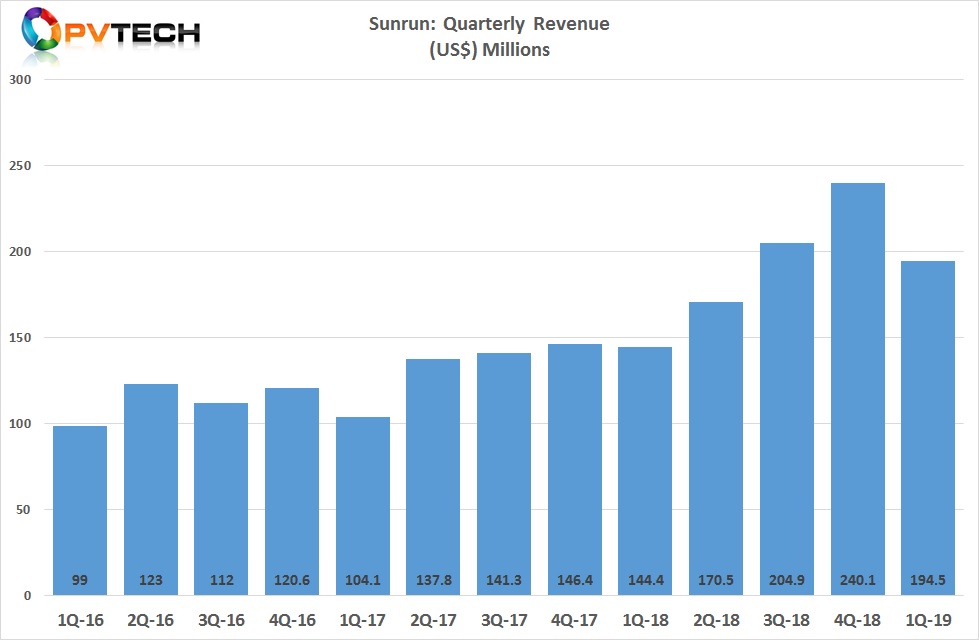The width and height of the screenshot is (979, 640).
Task: Click the data label '141.3'
Action: point(504,580)
